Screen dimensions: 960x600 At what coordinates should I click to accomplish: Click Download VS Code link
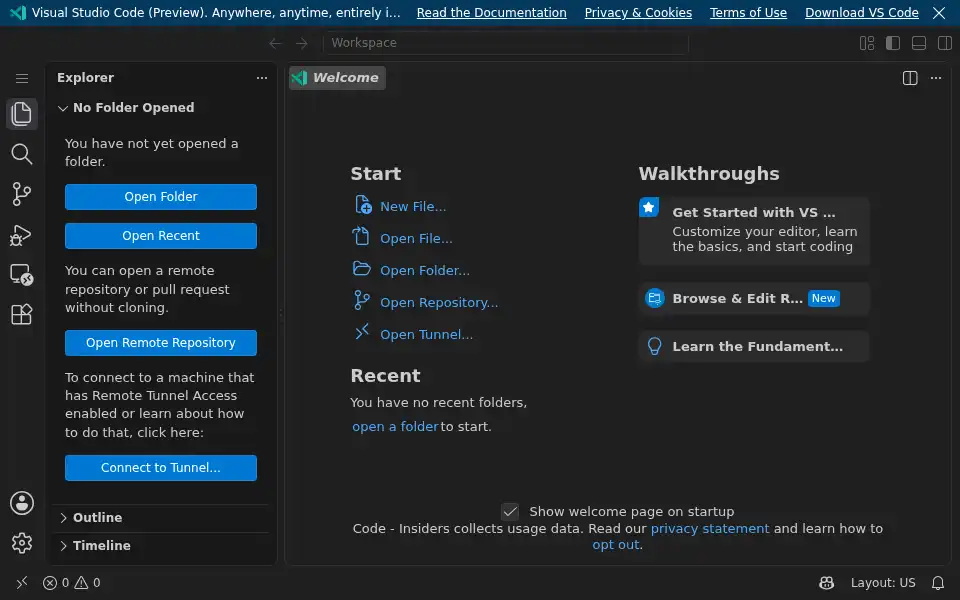point(861,13)
